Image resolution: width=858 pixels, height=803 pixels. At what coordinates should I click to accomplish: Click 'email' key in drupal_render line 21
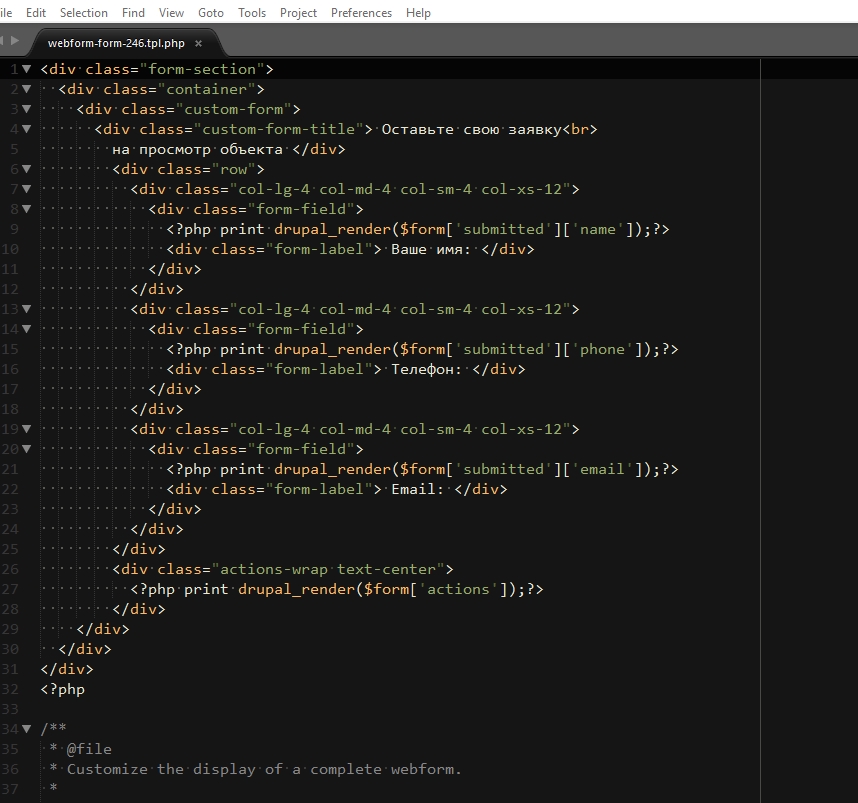click(x=602, y=469)
